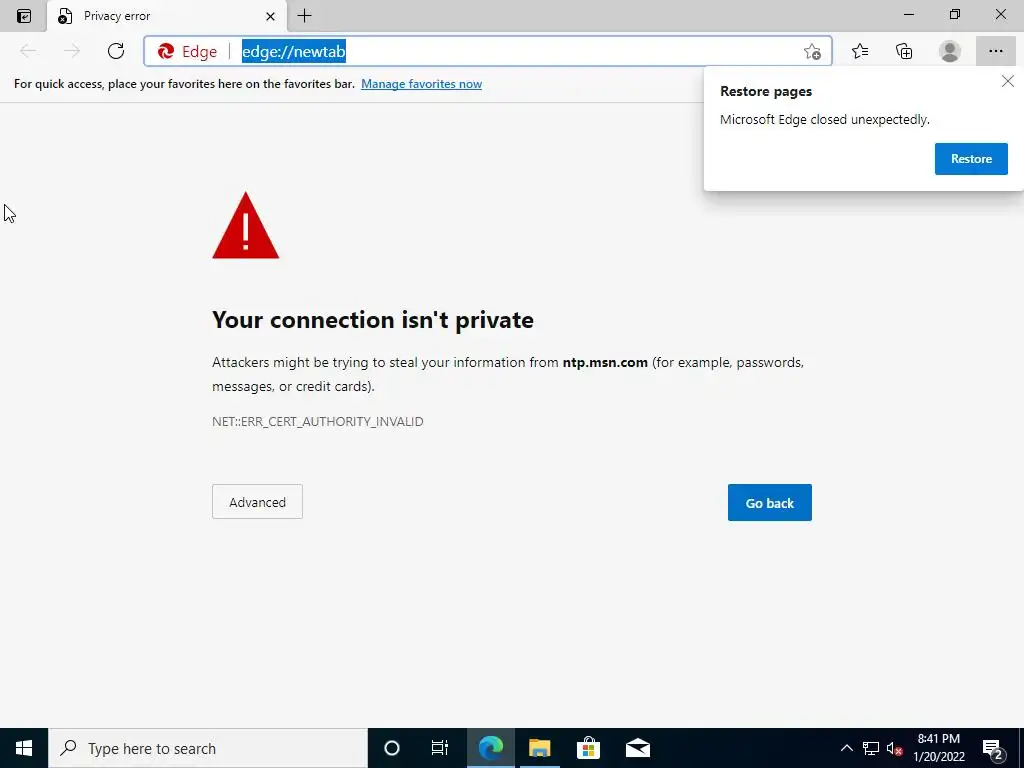
Task: Select the Privacy error tab
Action: pyautogui.click(x=167, y=16)
